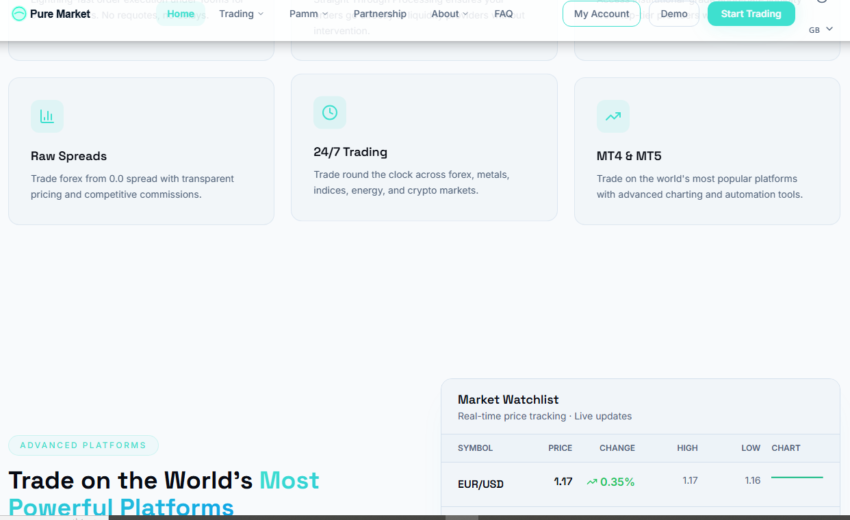
Task: Click the SYMBOL column header
Action: 475,448
